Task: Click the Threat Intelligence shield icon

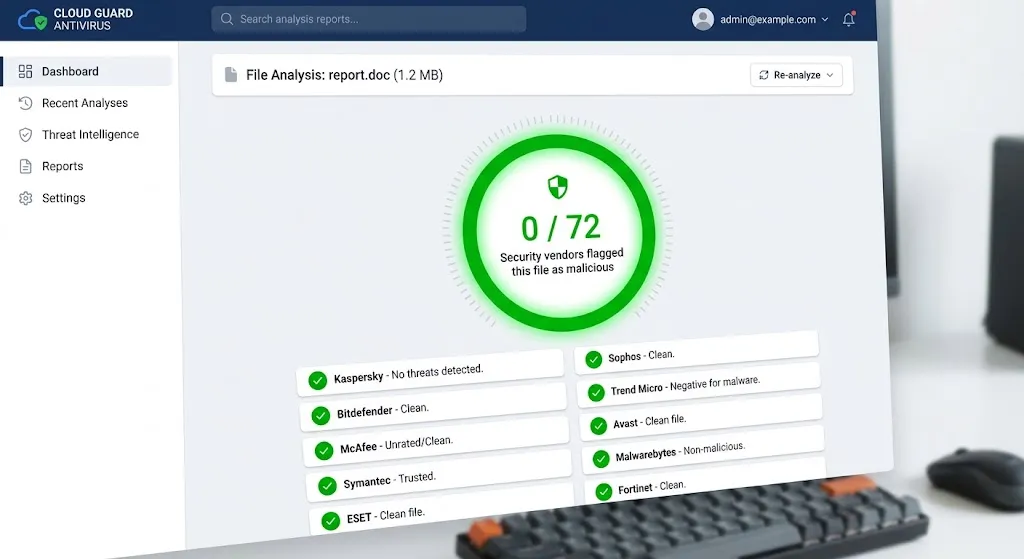Action: [x=25, y=135]
